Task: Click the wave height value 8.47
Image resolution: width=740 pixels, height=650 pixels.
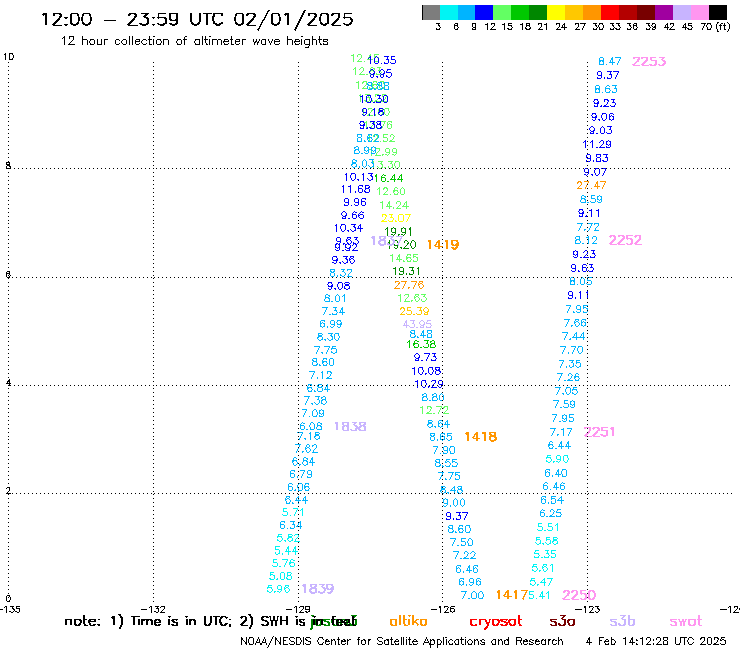Action: pos(610,61)
